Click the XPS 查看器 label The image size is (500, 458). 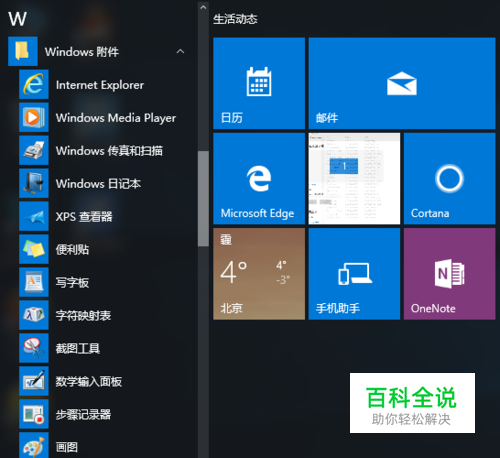(84, 217)
